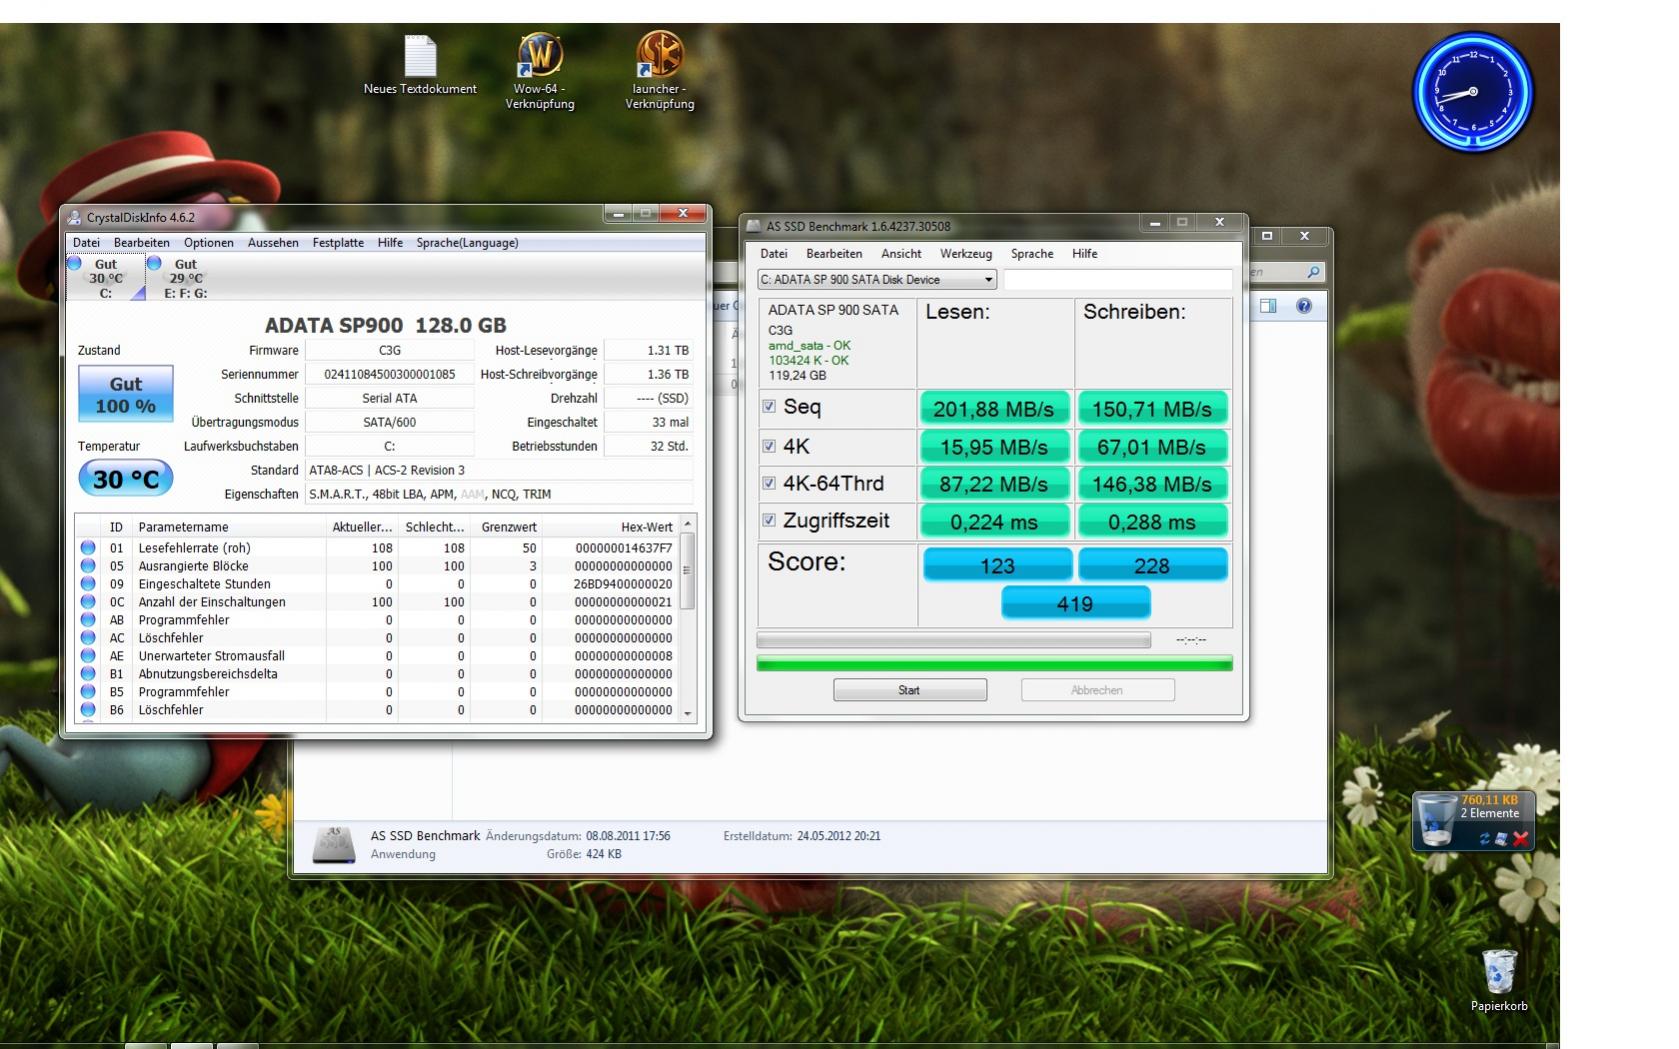The width and height of the screenshot is (1679, 1049).
Task: Open the Bearbeiten menu in AS SSD Benchmark
Action: click(834, 254)
